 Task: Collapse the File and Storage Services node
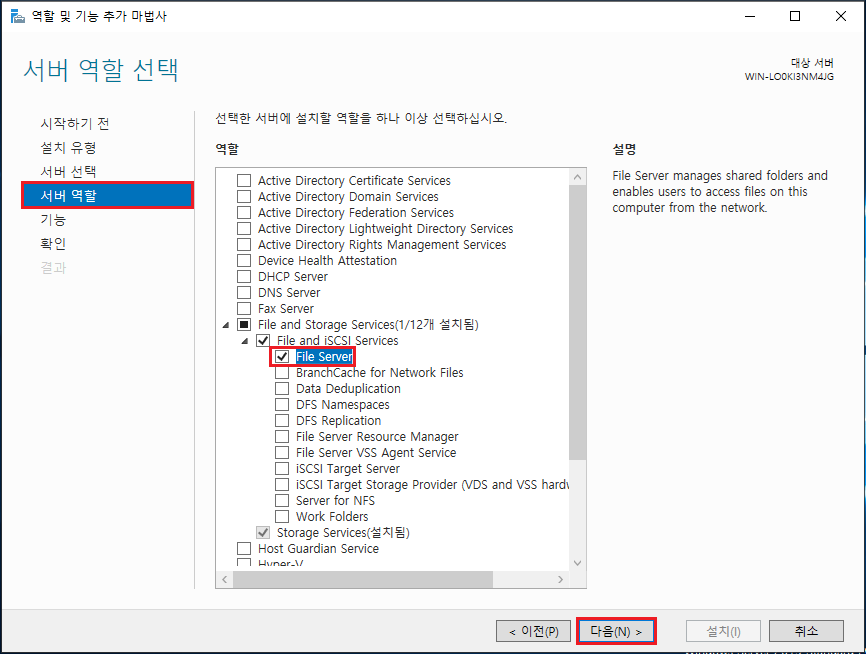coord(225,324)
